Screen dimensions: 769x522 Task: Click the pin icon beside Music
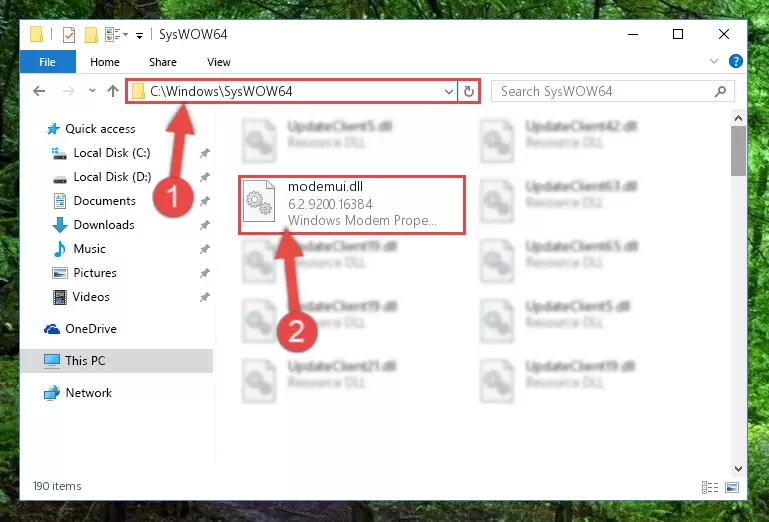pyautogui.click(x=205, y=249)
